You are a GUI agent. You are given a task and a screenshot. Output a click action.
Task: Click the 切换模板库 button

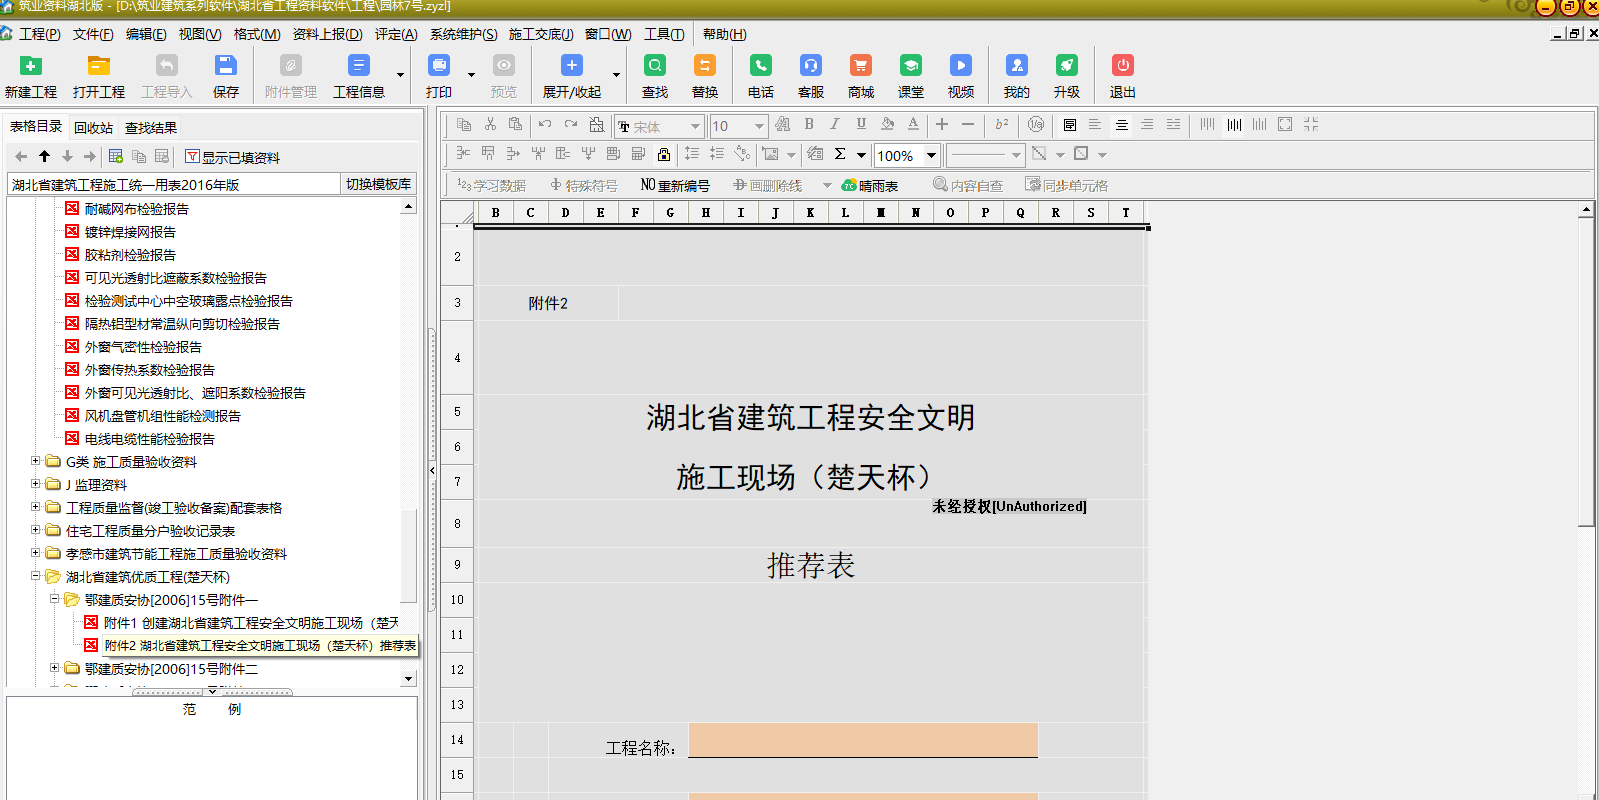378,184
